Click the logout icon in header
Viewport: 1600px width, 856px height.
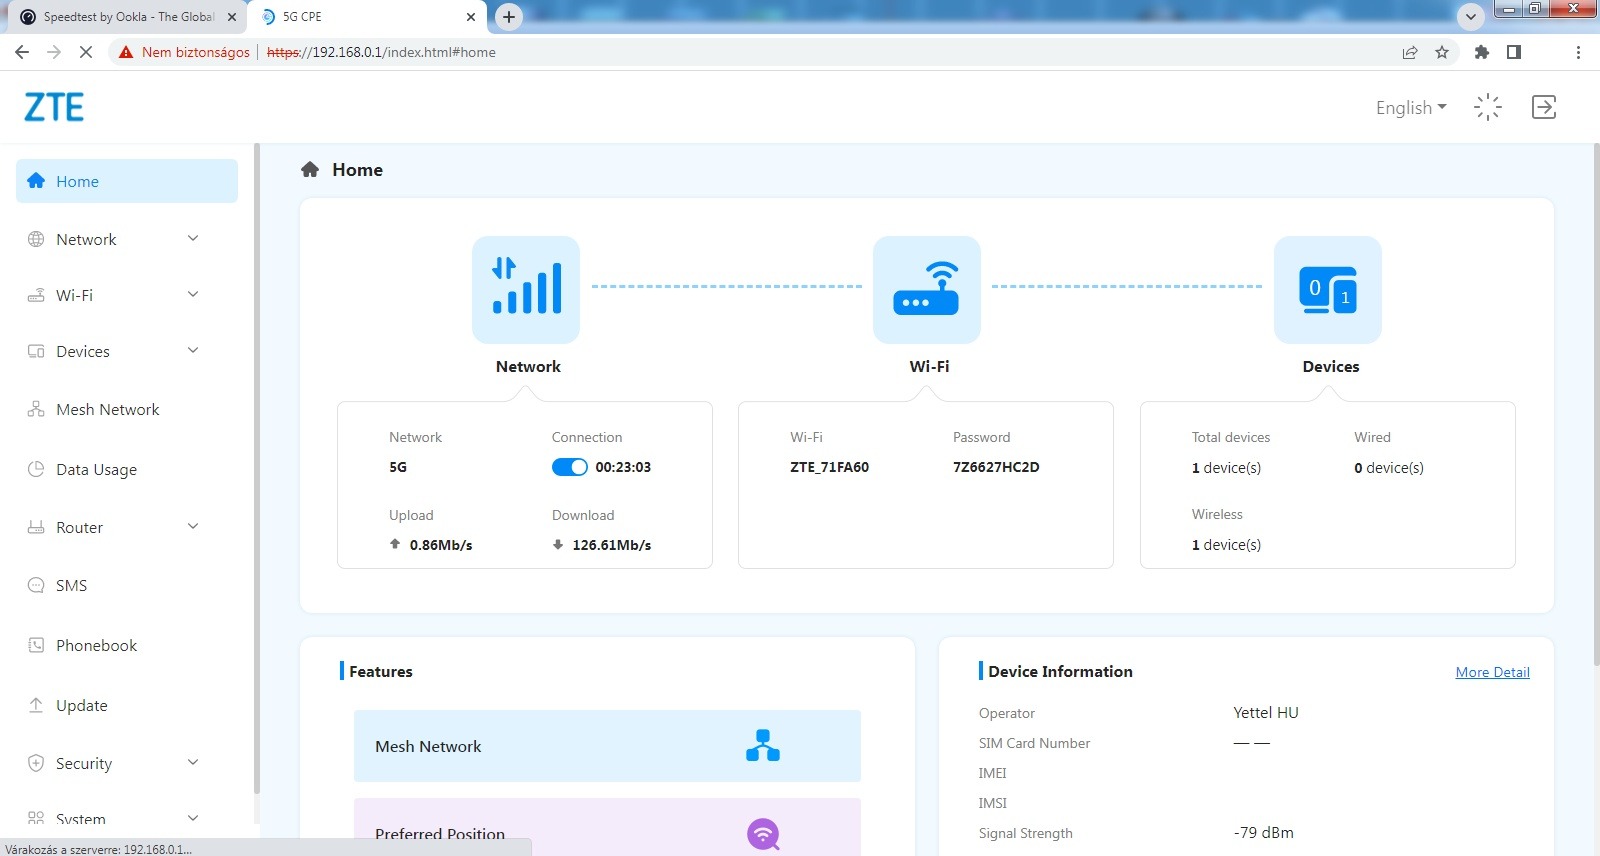click(1544, 107)
